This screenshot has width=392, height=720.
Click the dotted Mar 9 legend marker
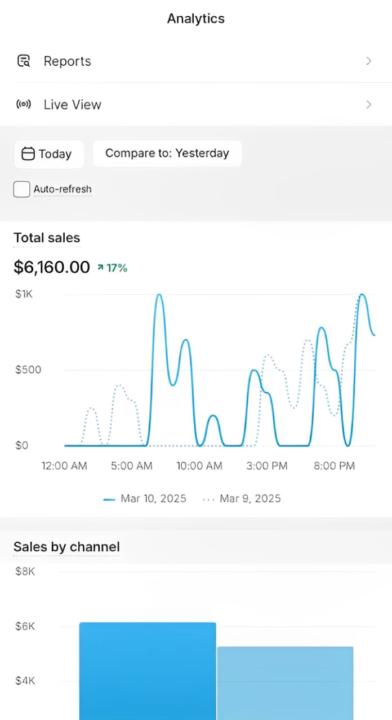click(208, 499)
